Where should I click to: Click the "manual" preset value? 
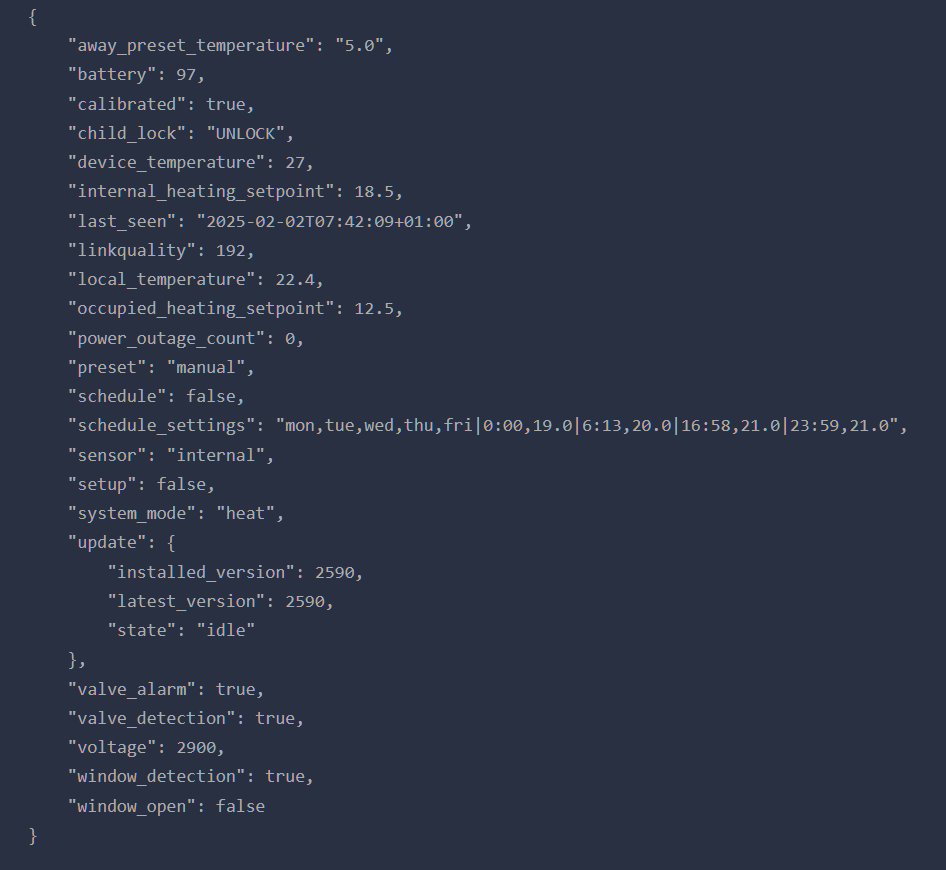pyautogui.click(x=206, y=367)
